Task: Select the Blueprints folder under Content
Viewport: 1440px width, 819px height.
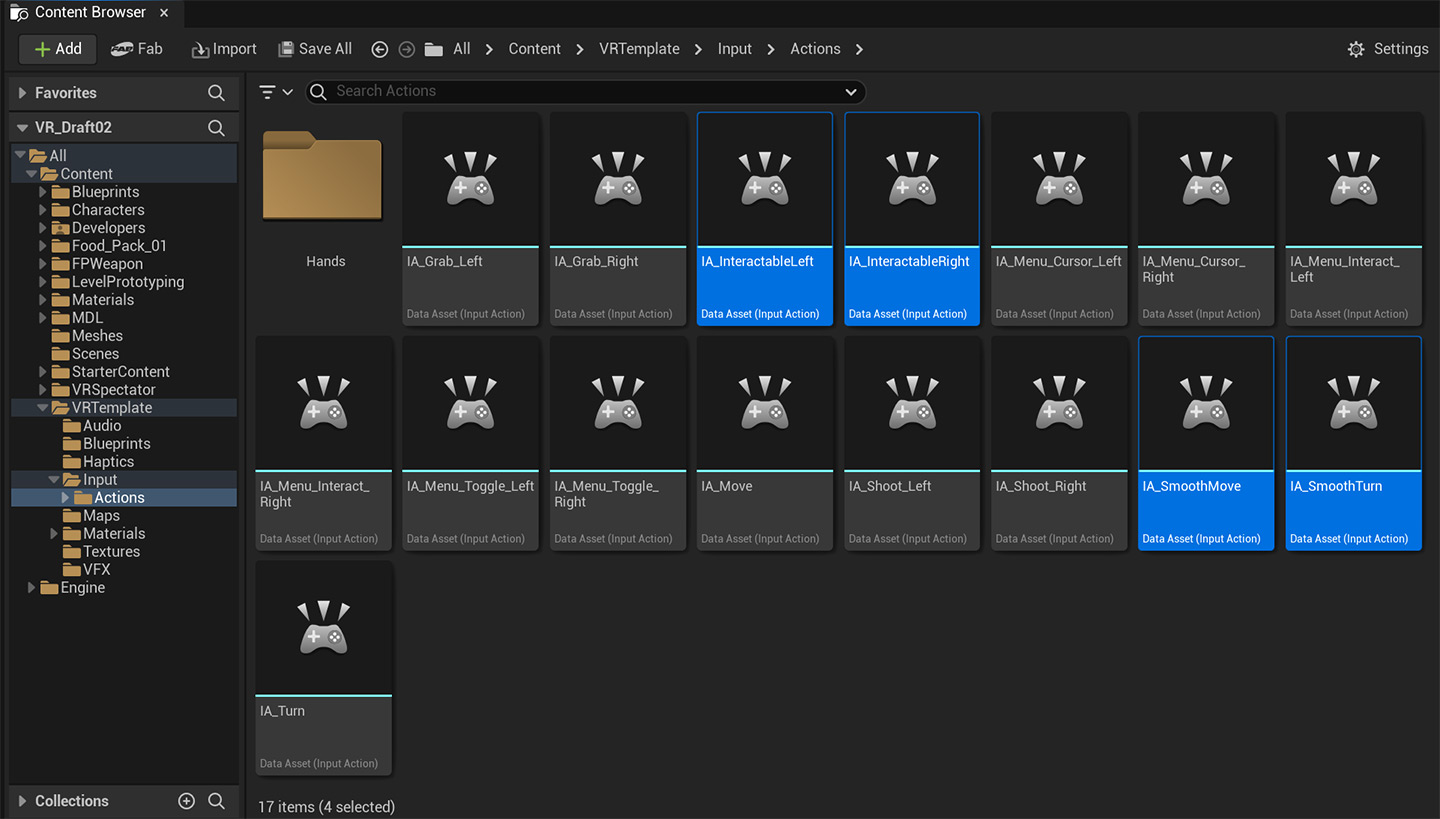Action: pyautogui.click(x=105, y=192)
